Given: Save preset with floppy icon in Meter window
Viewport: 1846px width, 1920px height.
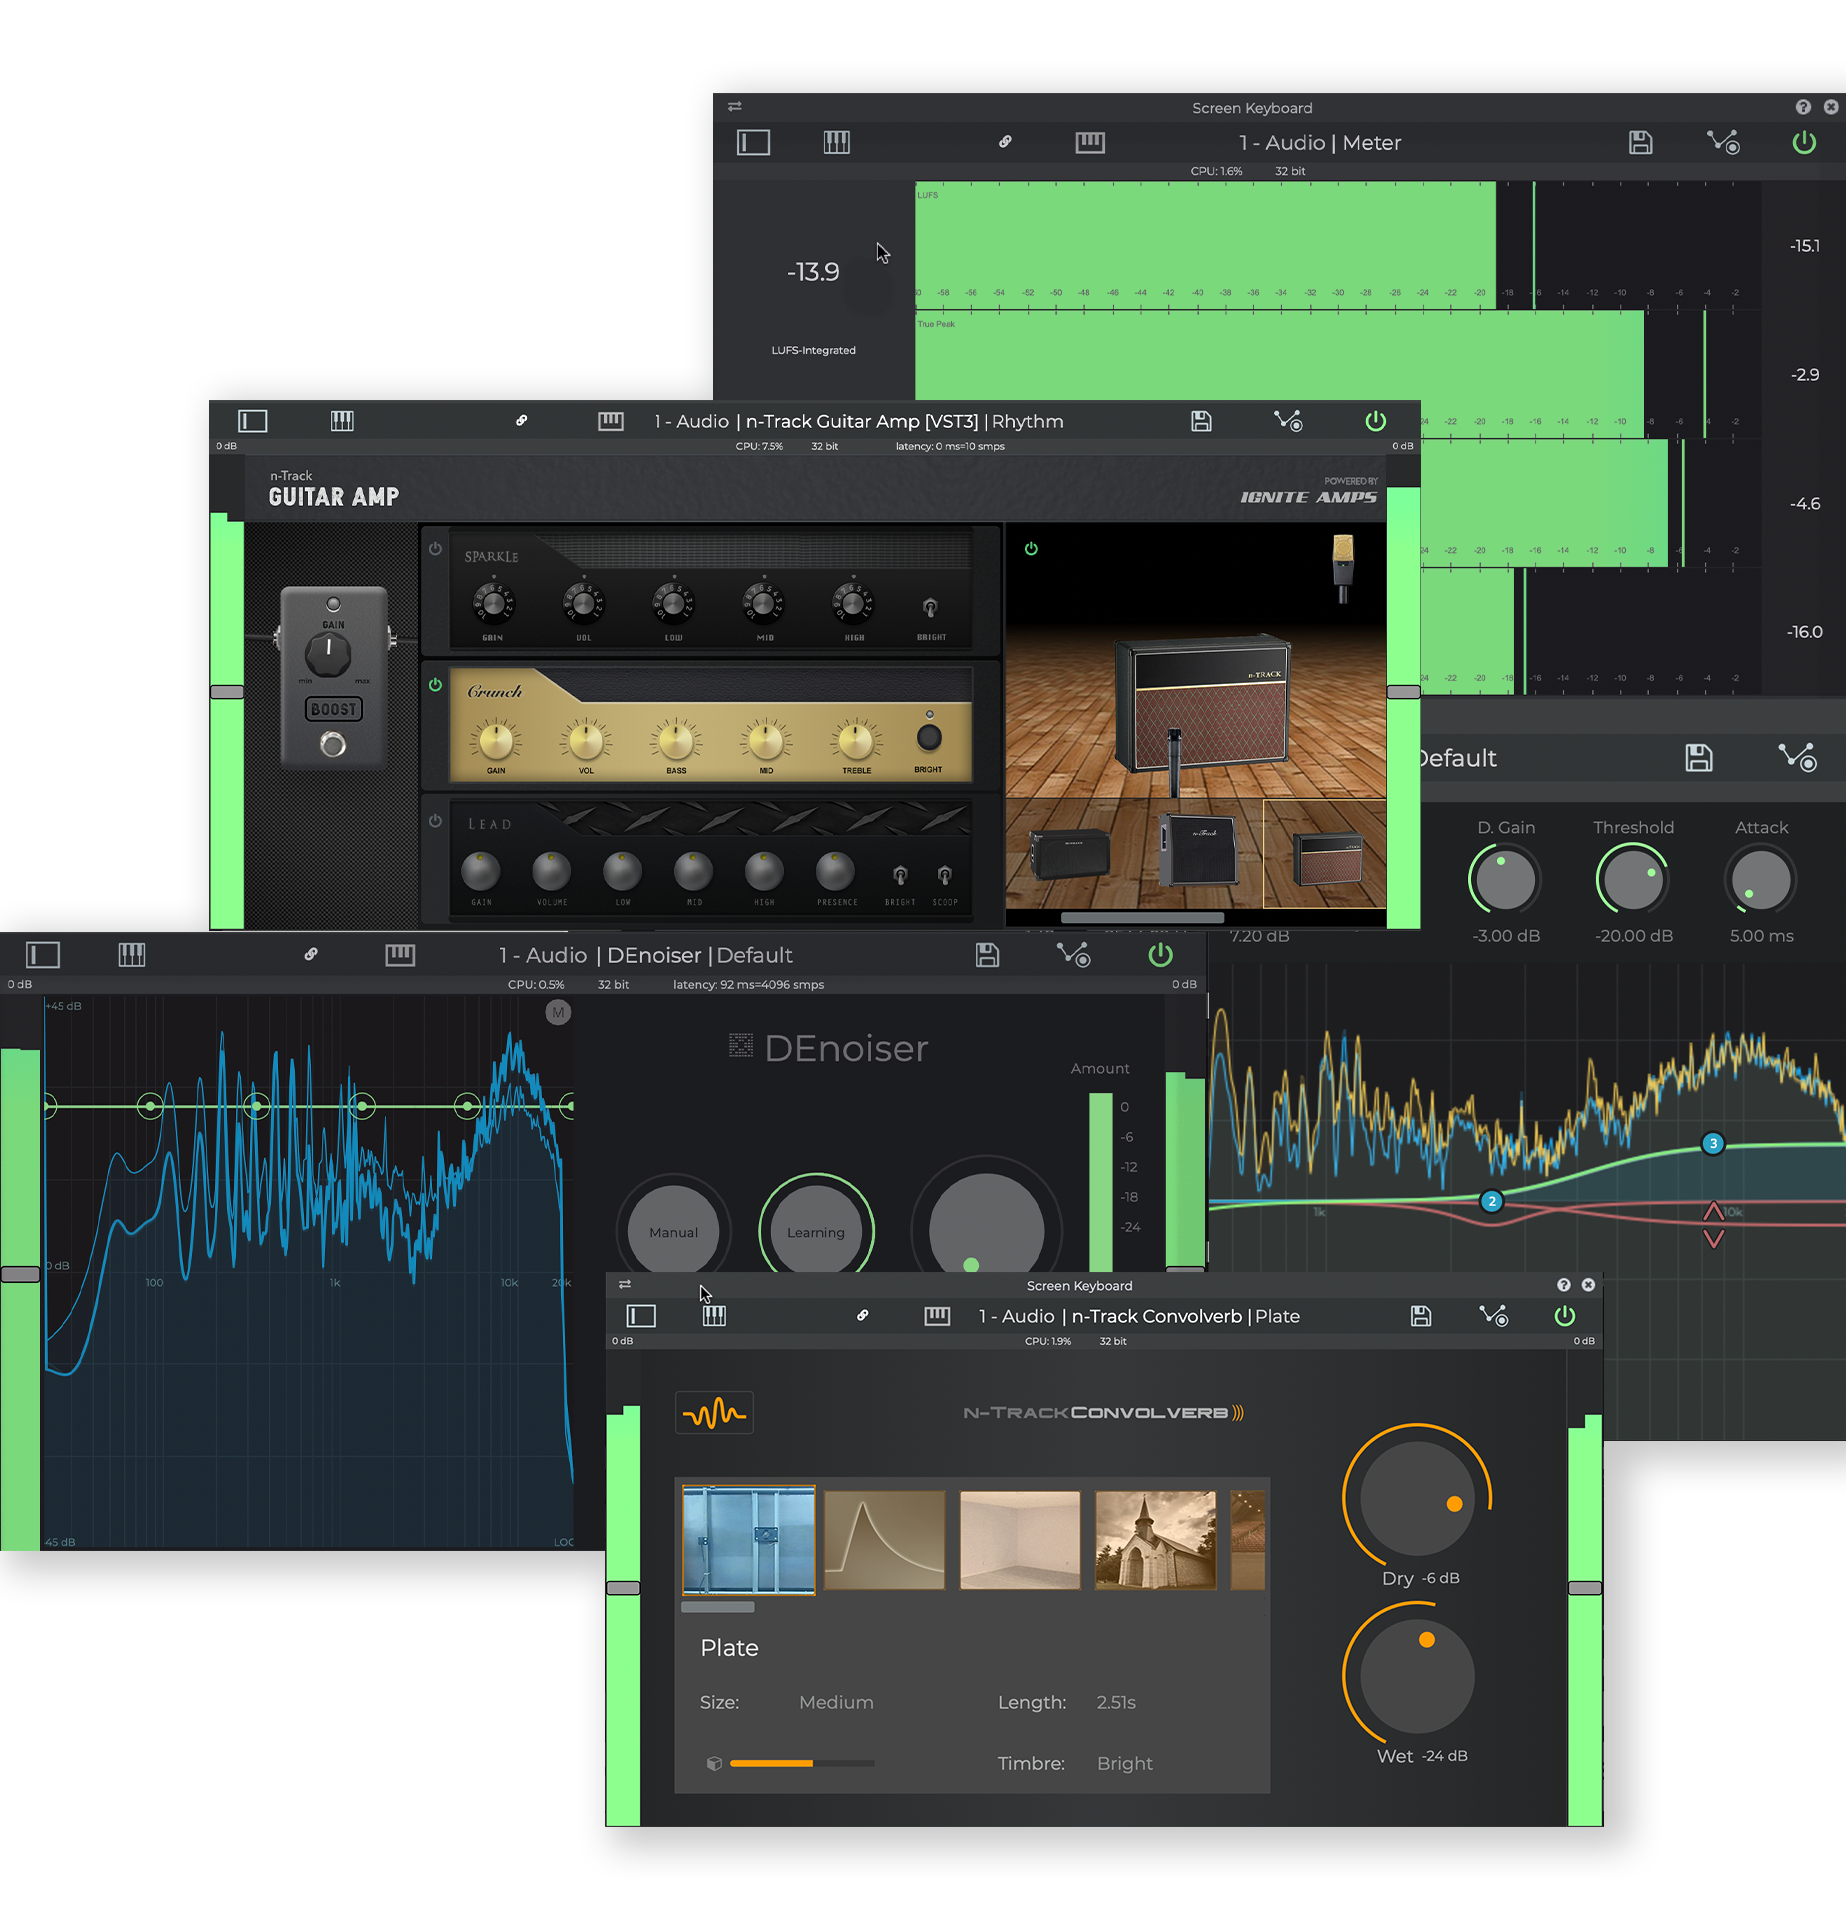Looking at the screenshot, I should pyautogui.click(x=1640, y=142).
